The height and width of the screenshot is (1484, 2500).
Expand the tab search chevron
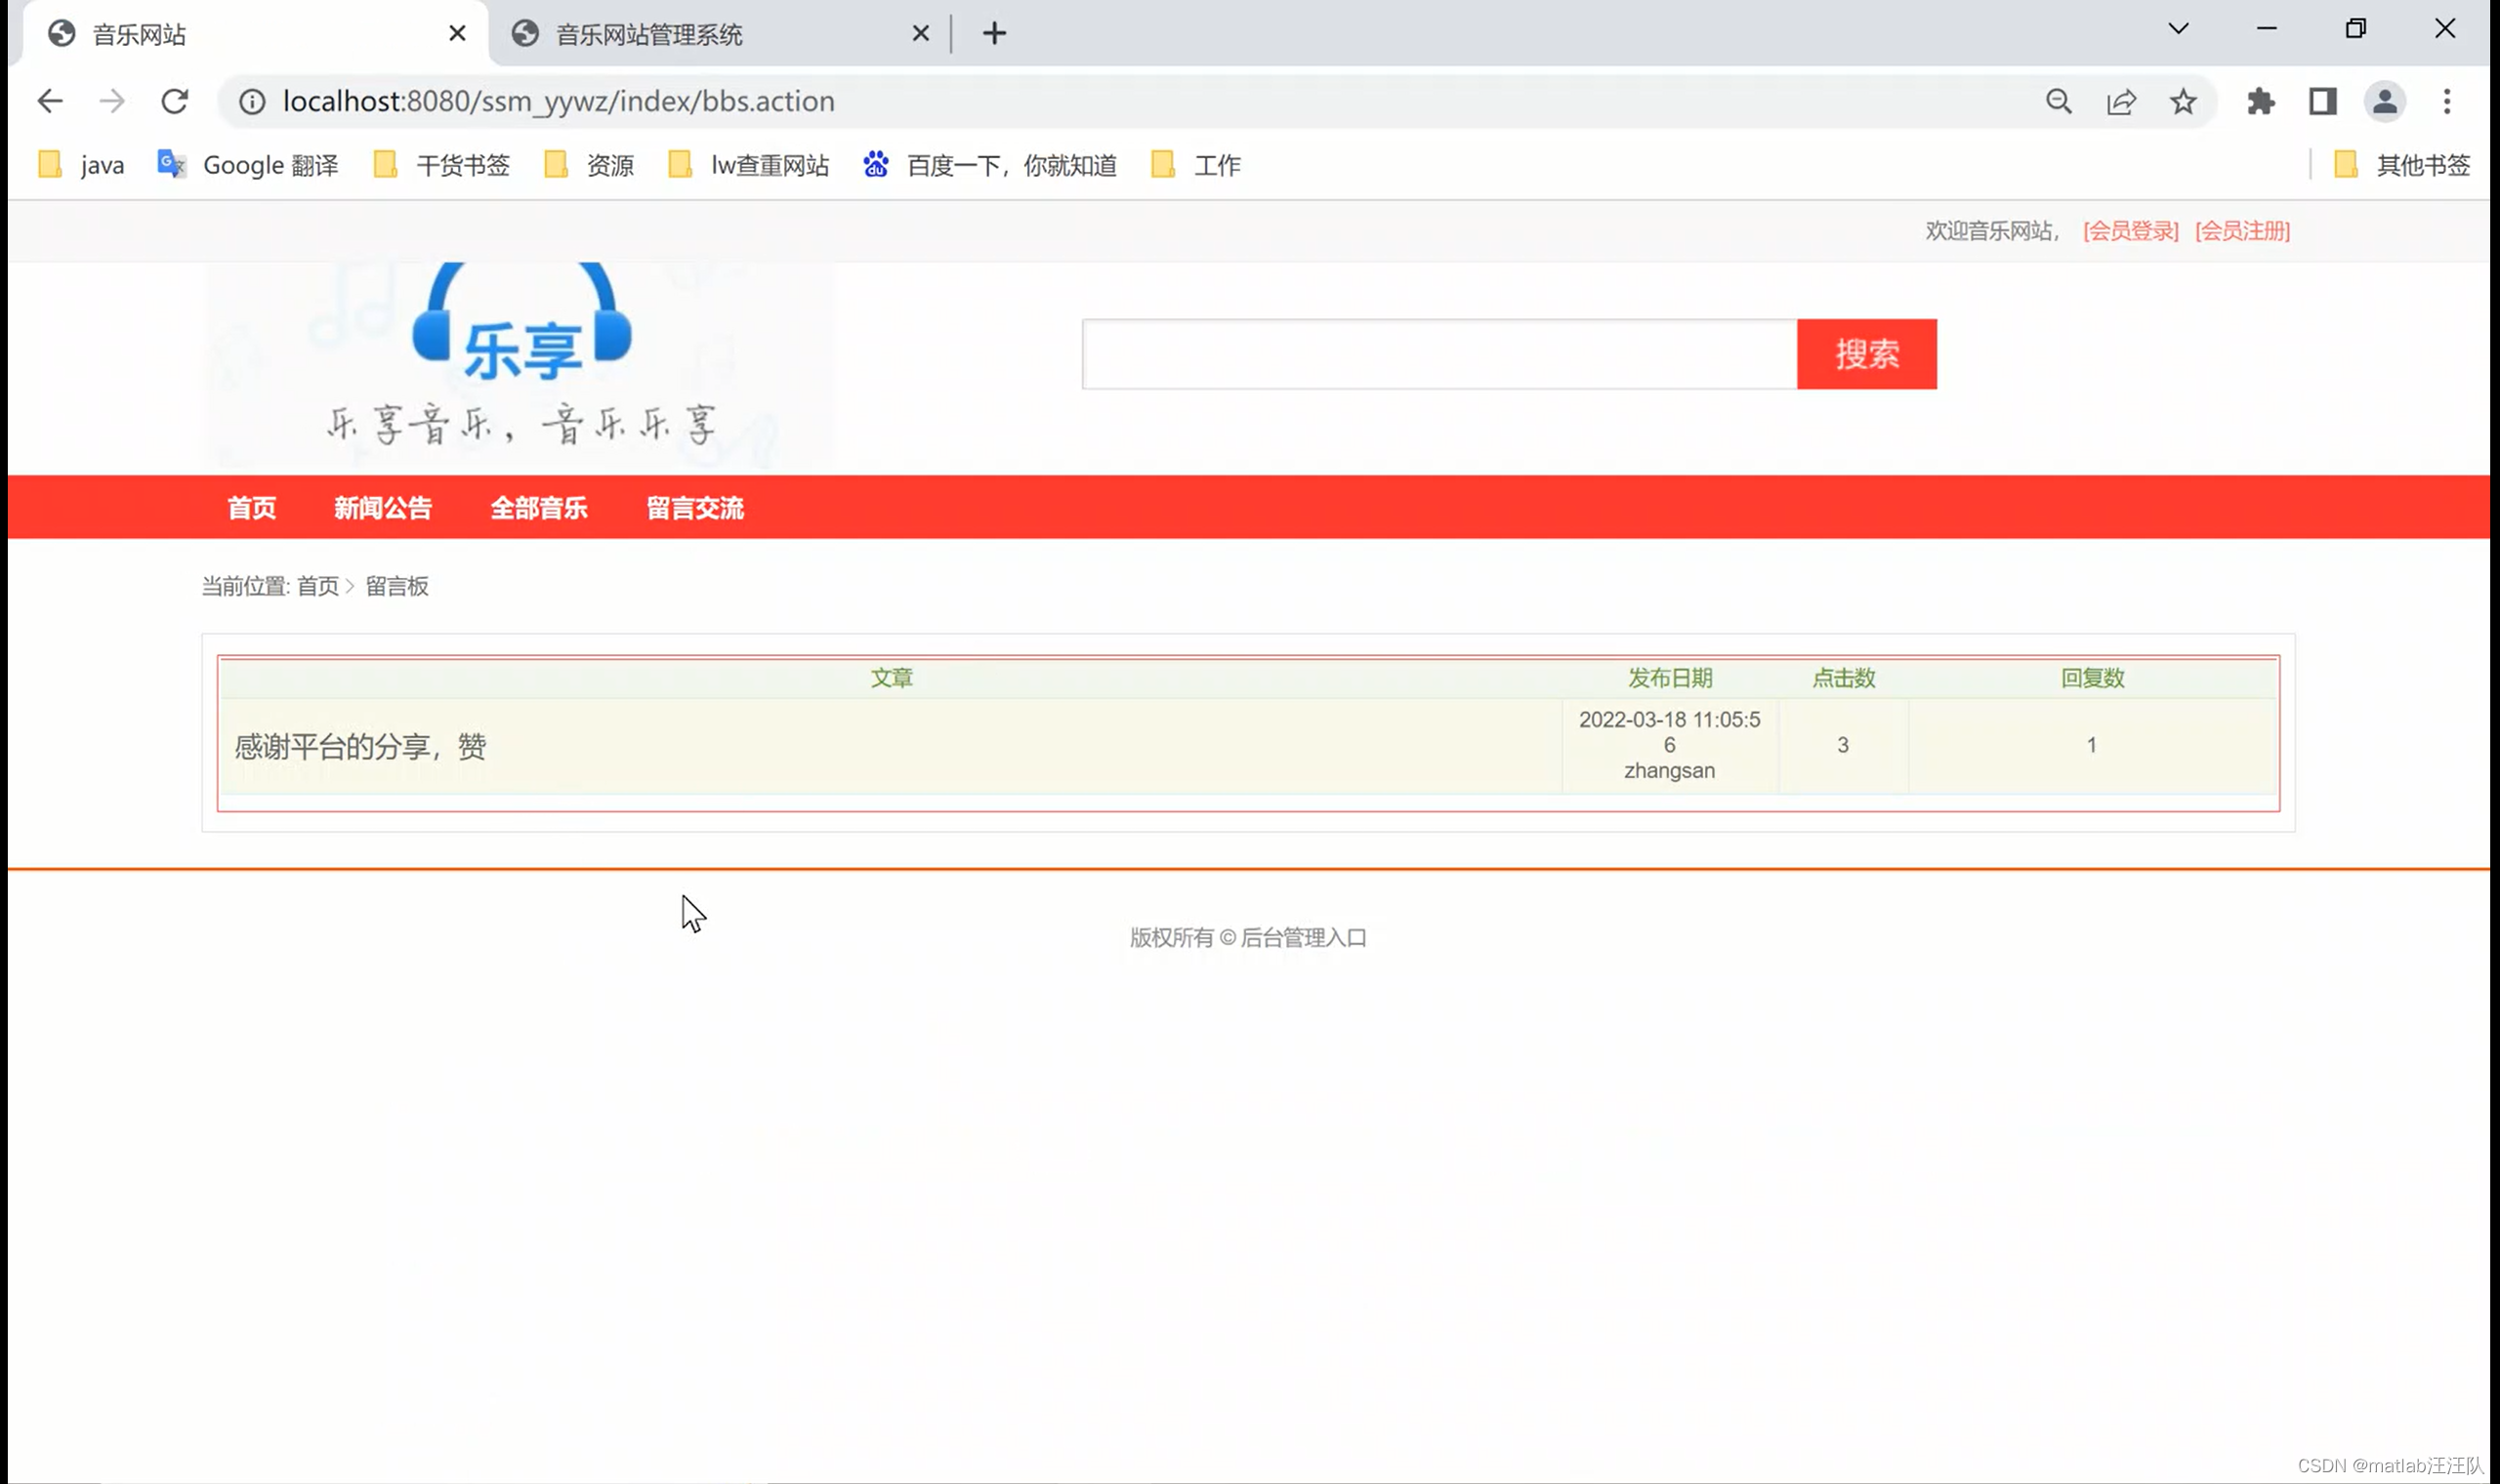pos(2178,29)
